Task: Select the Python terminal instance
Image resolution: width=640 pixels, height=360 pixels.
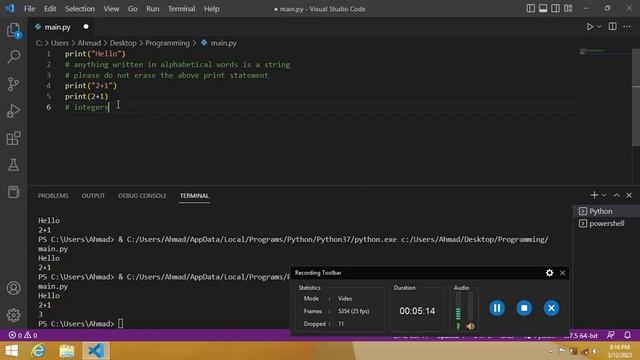Action: click(x=606, y=211)
